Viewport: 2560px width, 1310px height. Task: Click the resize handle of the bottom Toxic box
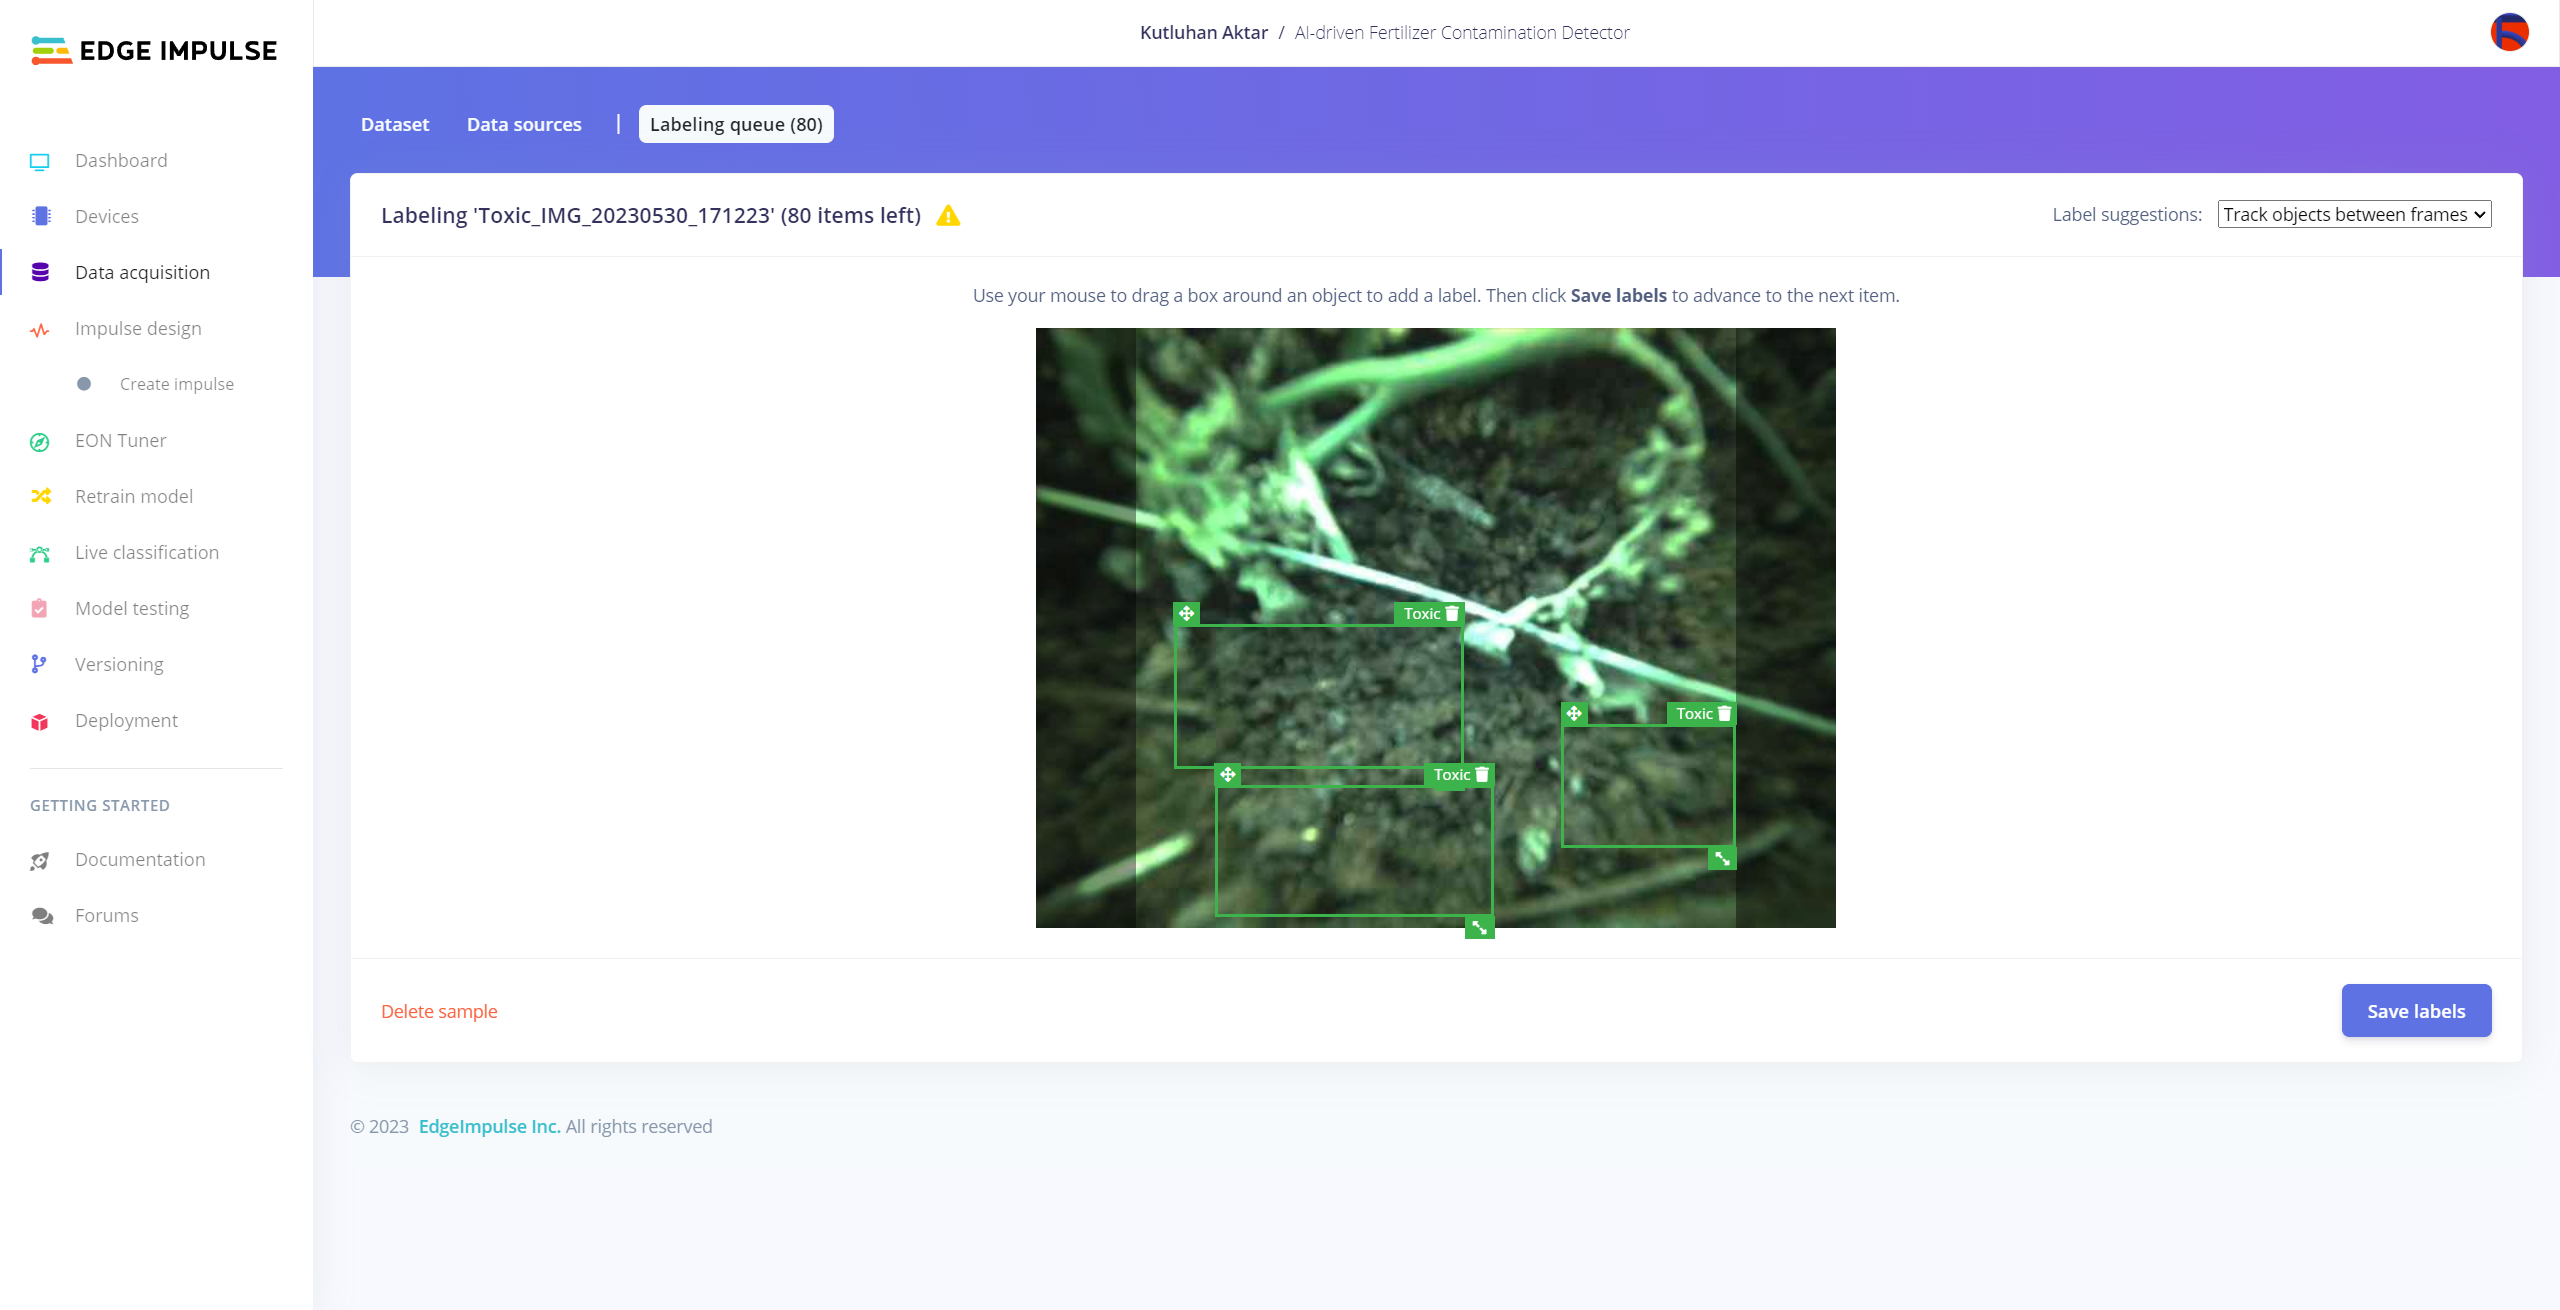click(1479, 928)
